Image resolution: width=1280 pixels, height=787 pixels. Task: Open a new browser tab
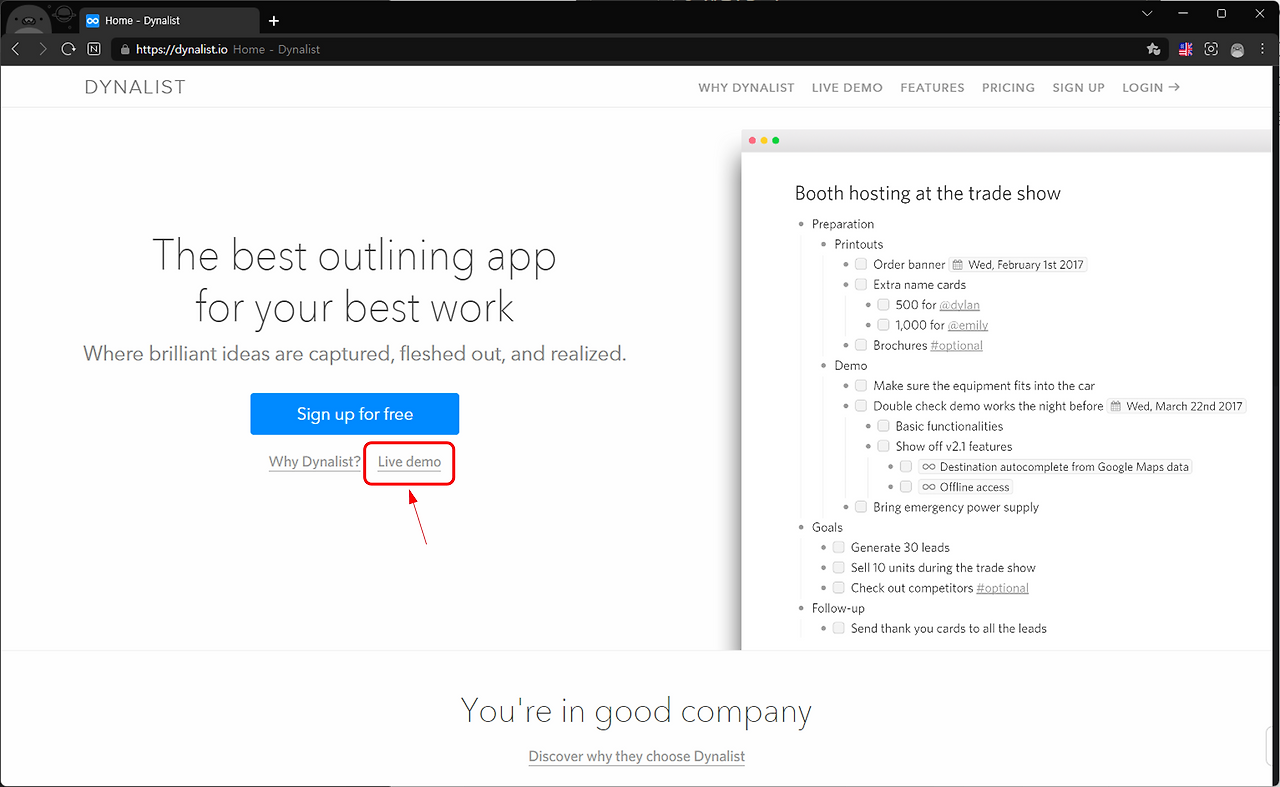[274, 20]
